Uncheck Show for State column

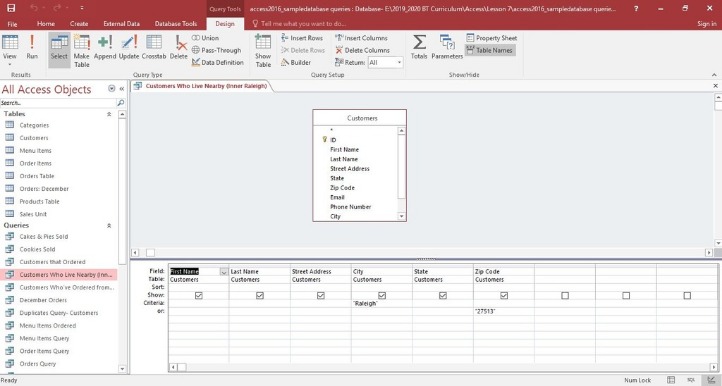(443, 295)
